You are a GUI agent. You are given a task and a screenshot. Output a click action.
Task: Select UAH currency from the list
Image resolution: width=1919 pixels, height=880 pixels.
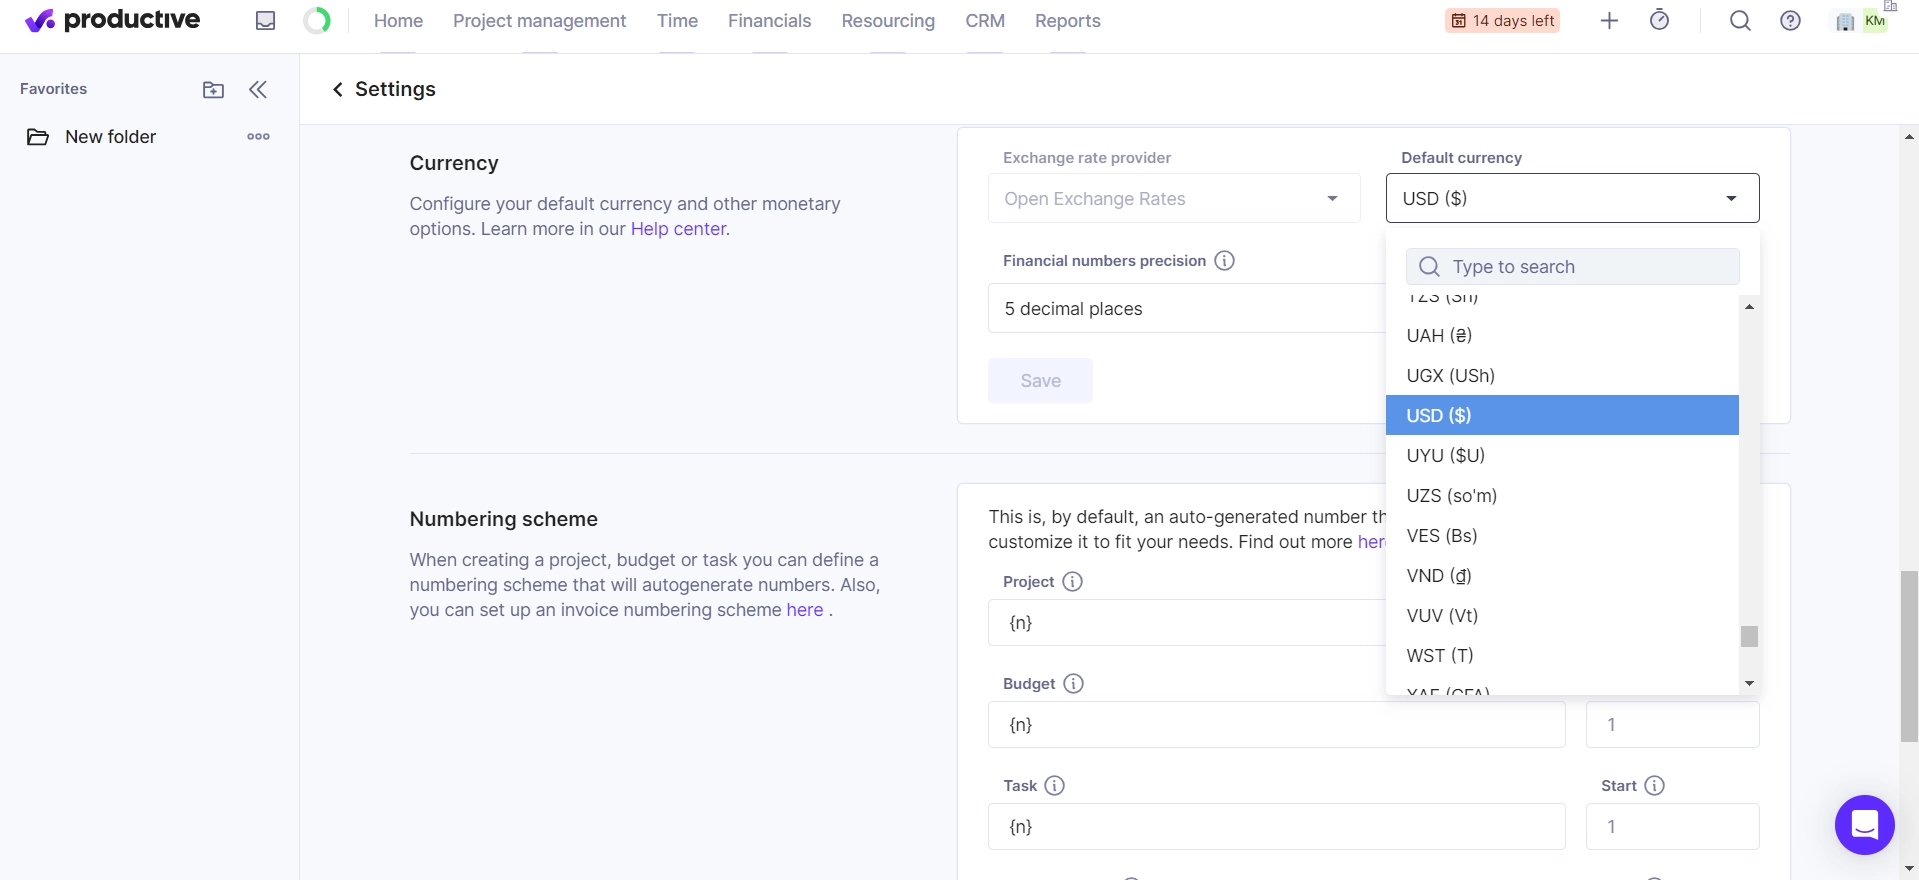[x=1439, y=336]
